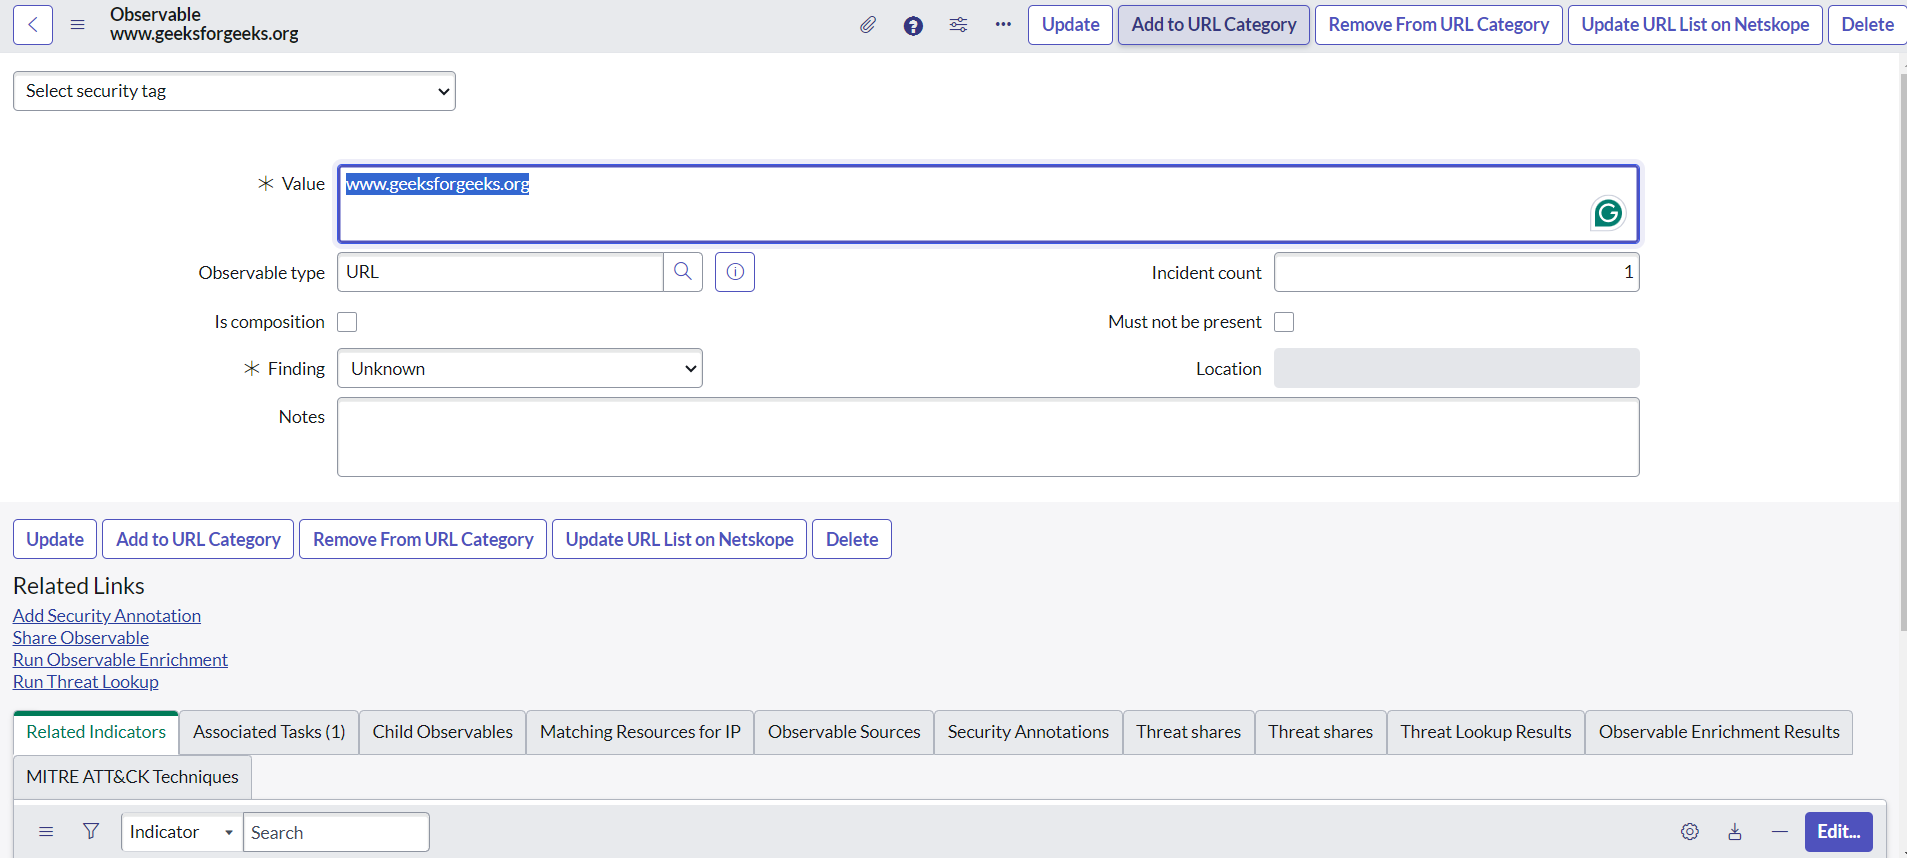The width and height of the screenshot is (1907, 858).
Task: Click the Incident count field
Action: [1457, 272]
